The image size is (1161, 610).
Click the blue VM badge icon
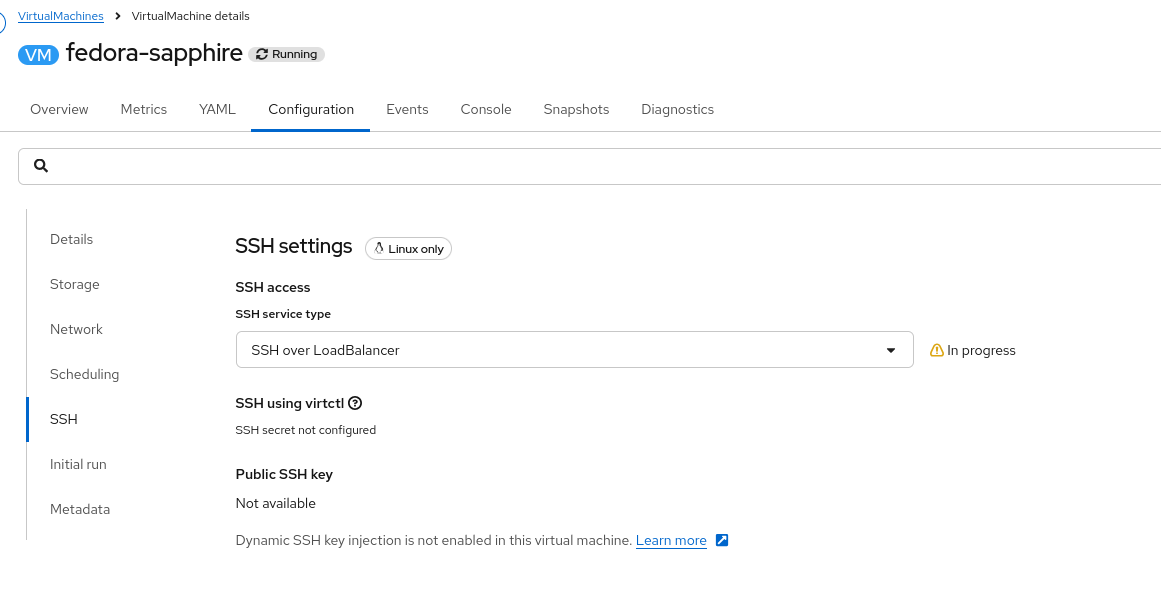[x=39, y=55]
